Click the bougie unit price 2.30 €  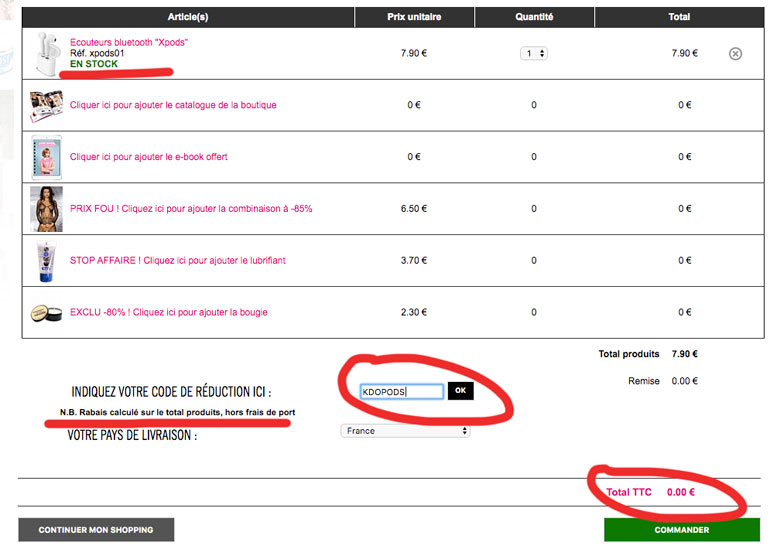414,312
